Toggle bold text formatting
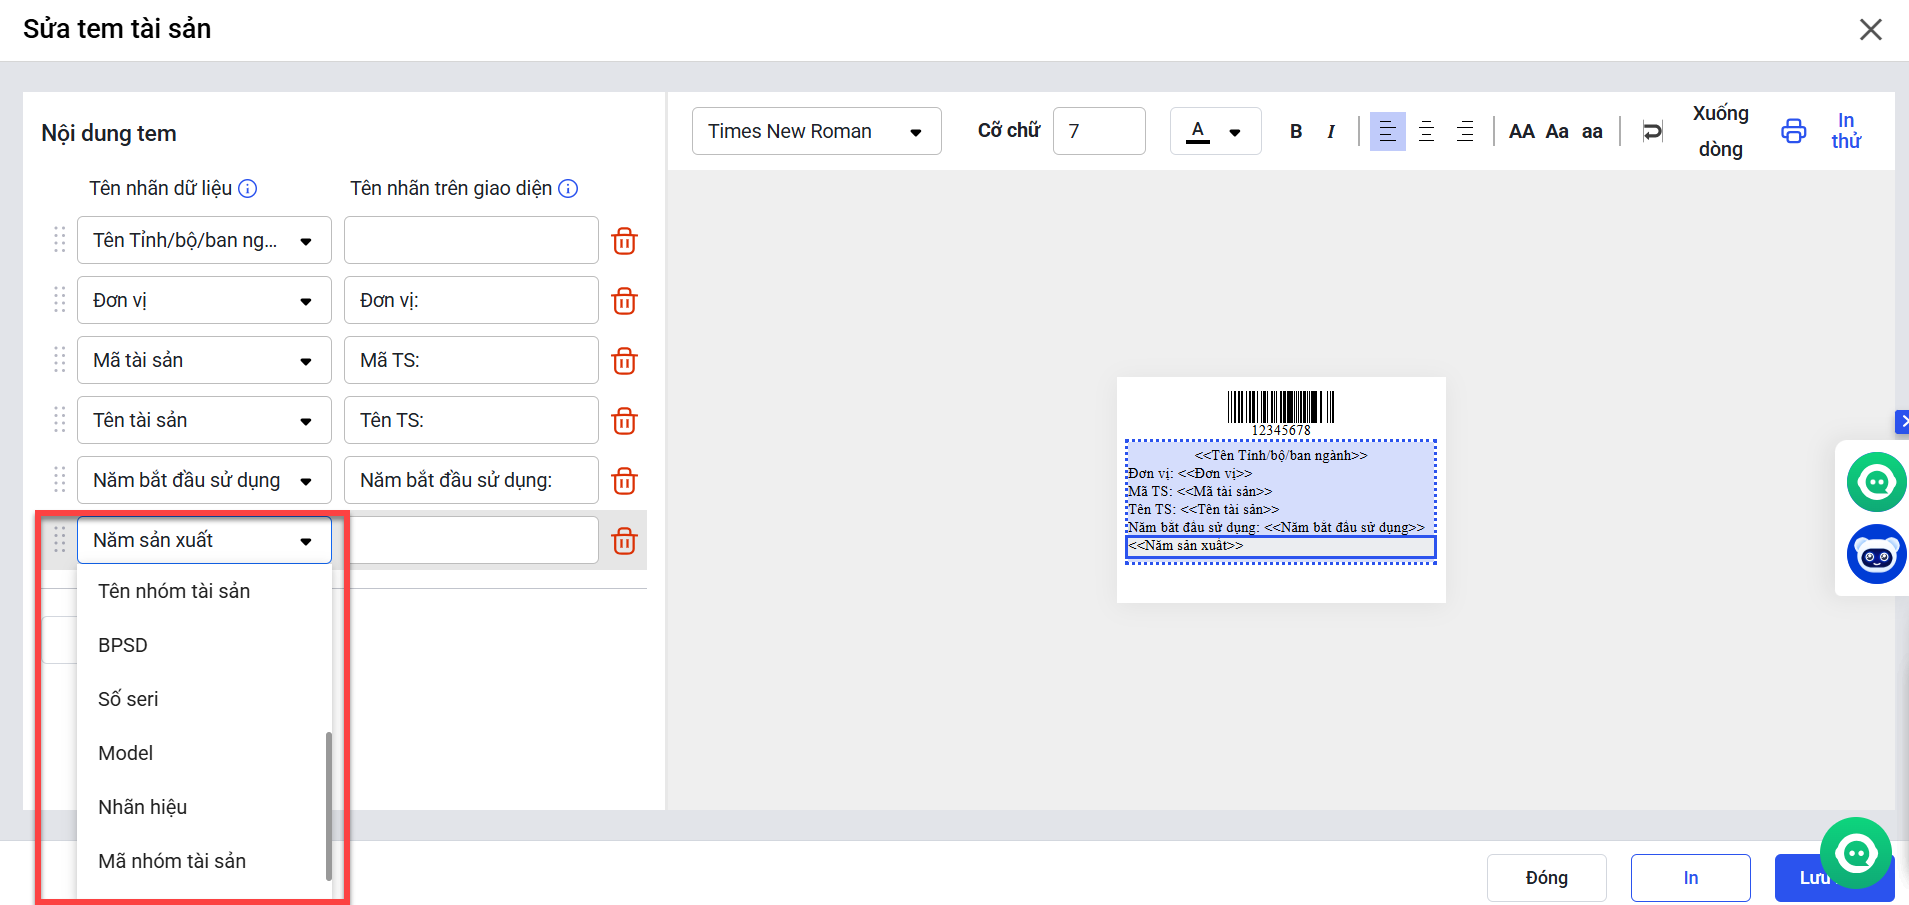Image resolution: width=1909 pixels, height=905 pixels. coord(1296,131)
